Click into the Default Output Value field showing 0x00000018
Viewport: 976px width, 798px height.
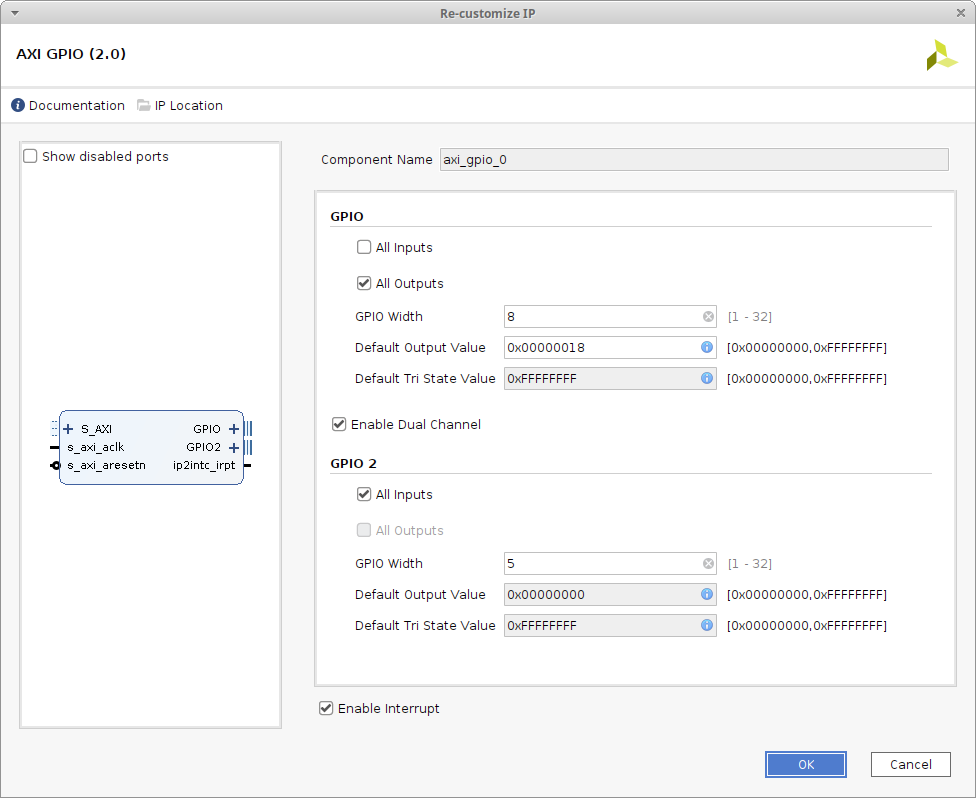pos(600,347)
